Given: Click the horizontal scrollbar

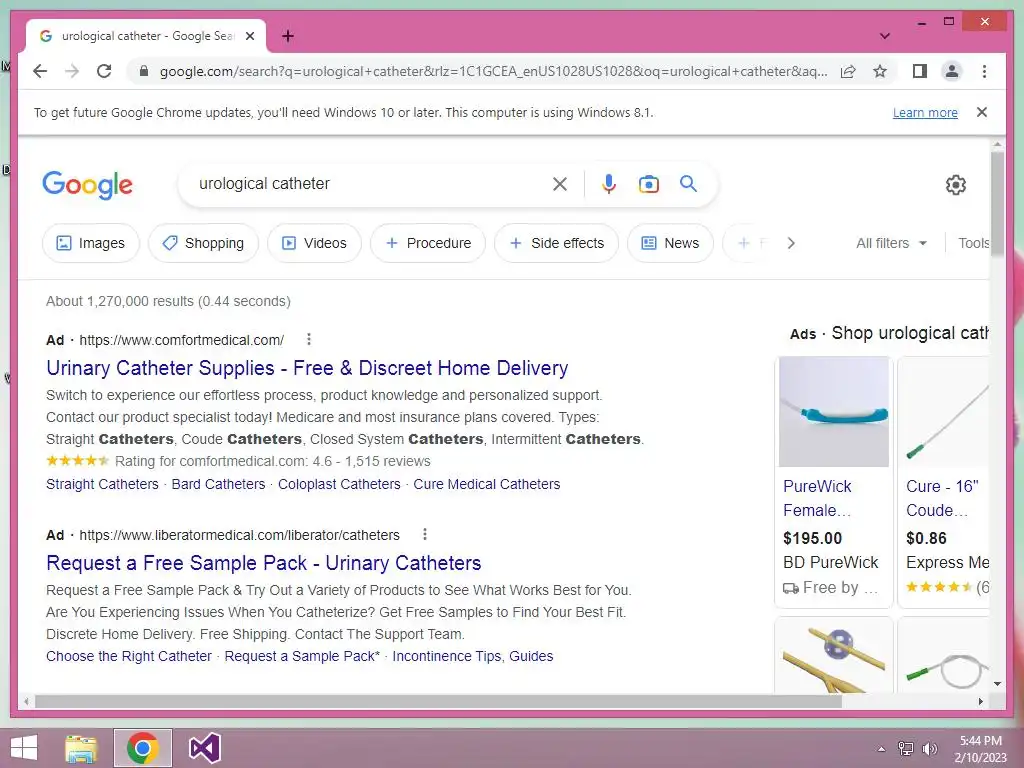Looking at the screenshot, I should click(438, 701).
